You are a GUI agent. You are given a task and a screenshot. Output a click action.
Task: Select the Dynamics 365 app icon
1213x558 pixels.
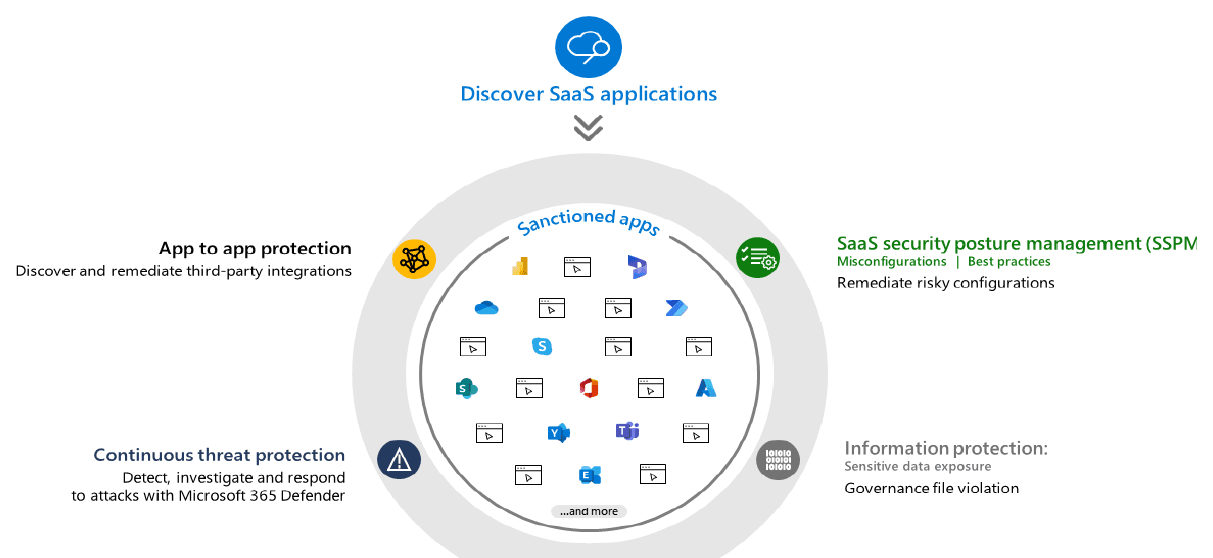point(638,267)
